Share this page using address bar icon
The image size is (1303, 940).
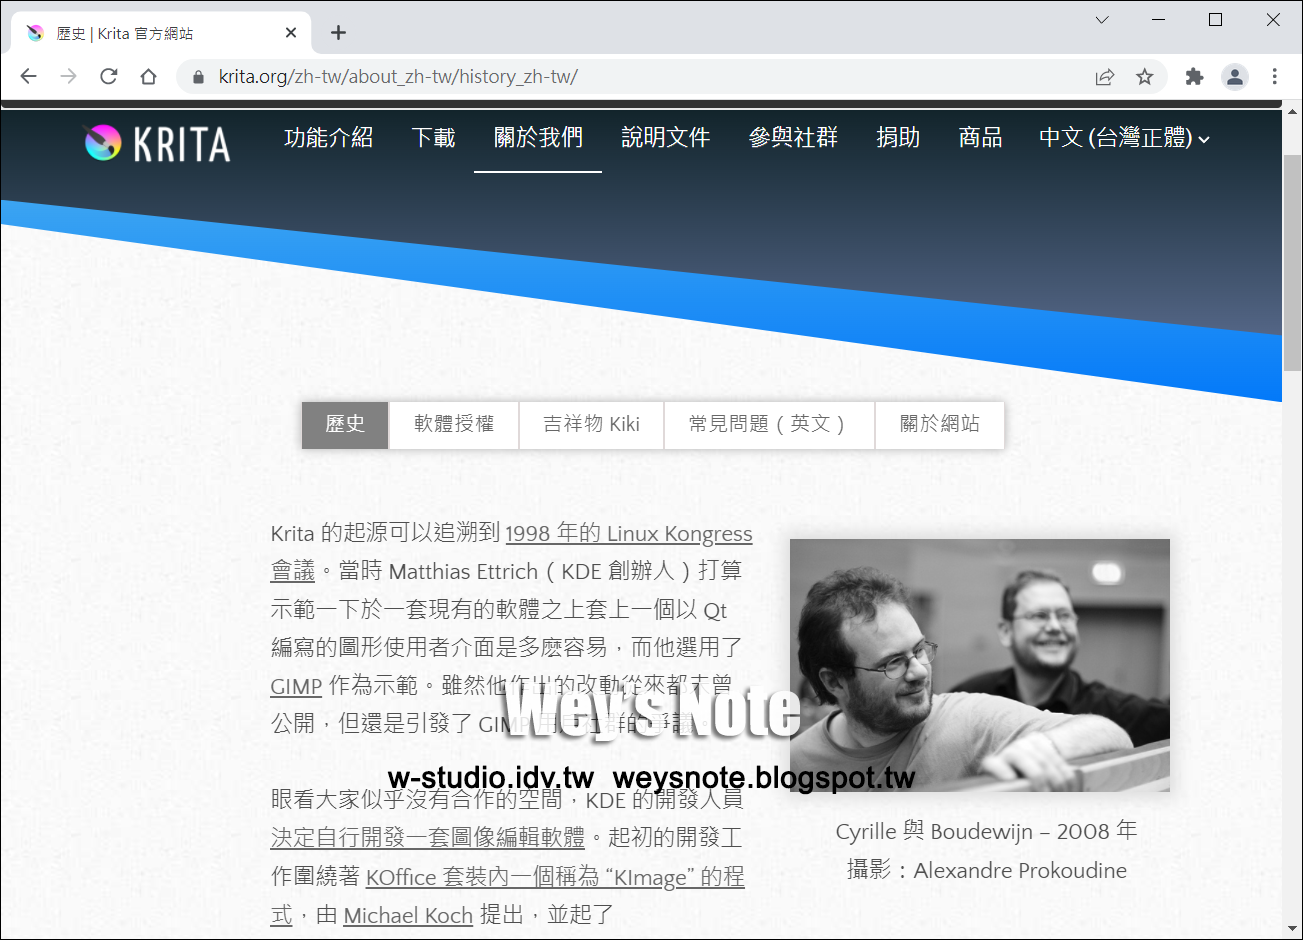[x=1105, y=77]
